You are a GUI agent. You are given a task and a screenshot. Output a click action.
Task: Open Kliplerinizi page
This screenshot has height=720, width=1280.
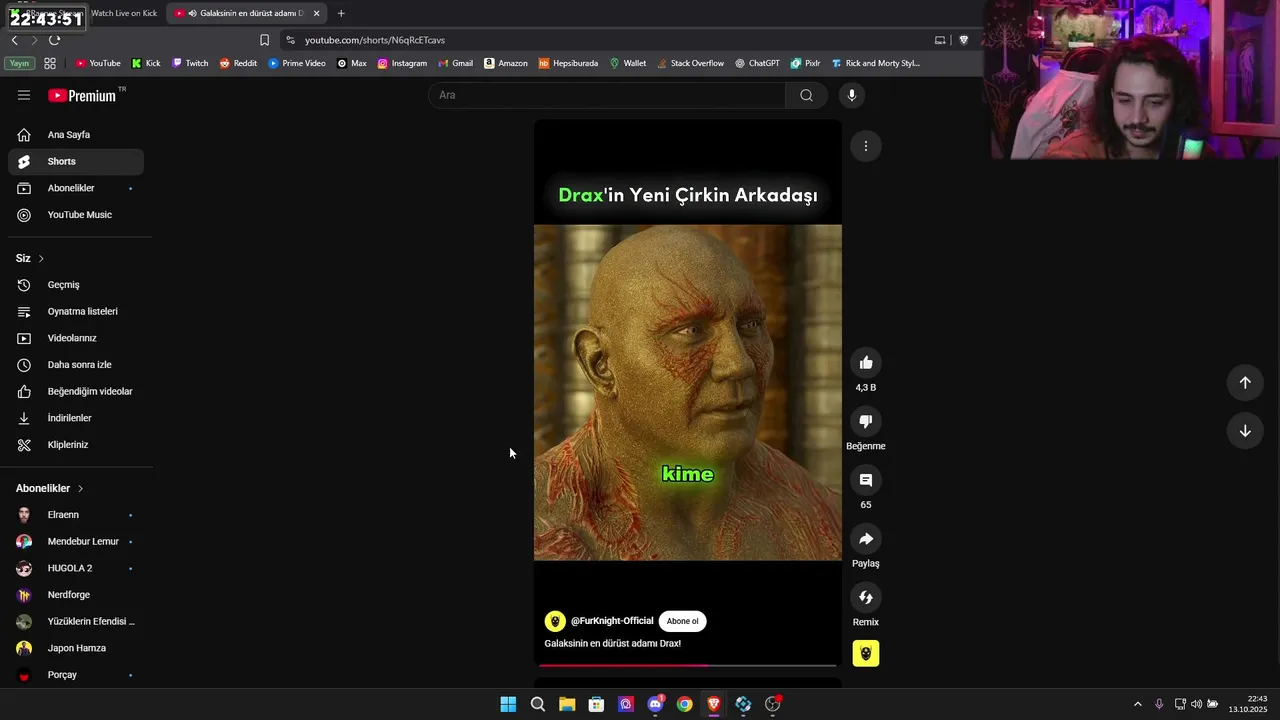click(x=76, y=445)
